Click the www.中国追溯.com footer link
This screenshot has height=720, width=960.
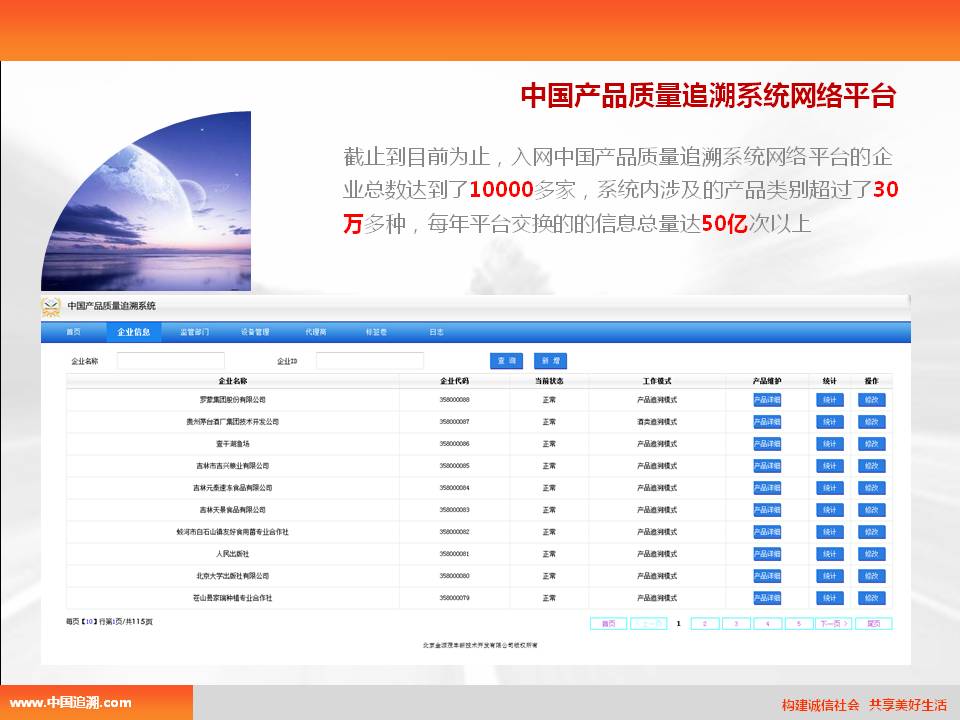click(70, 703)
